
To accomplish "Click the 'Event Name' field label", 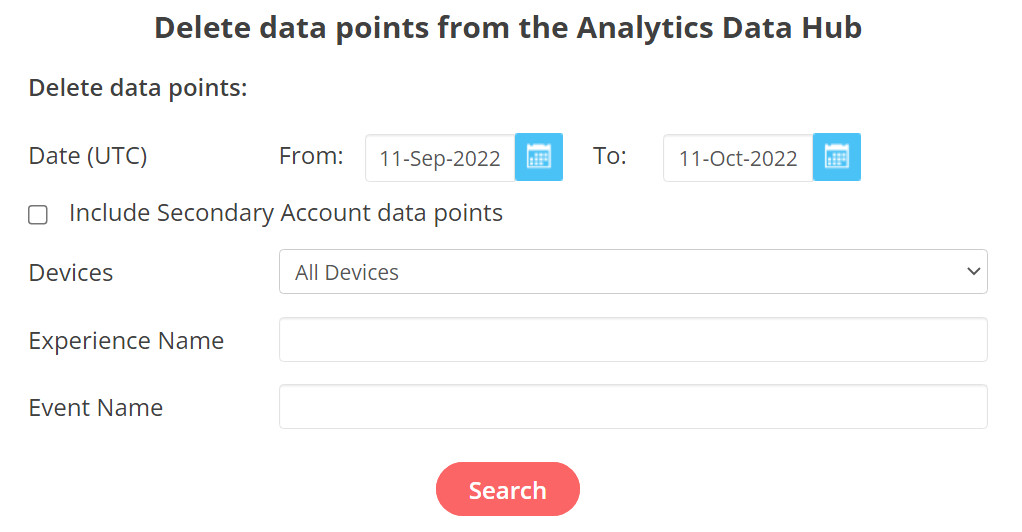I will [96, 408].
